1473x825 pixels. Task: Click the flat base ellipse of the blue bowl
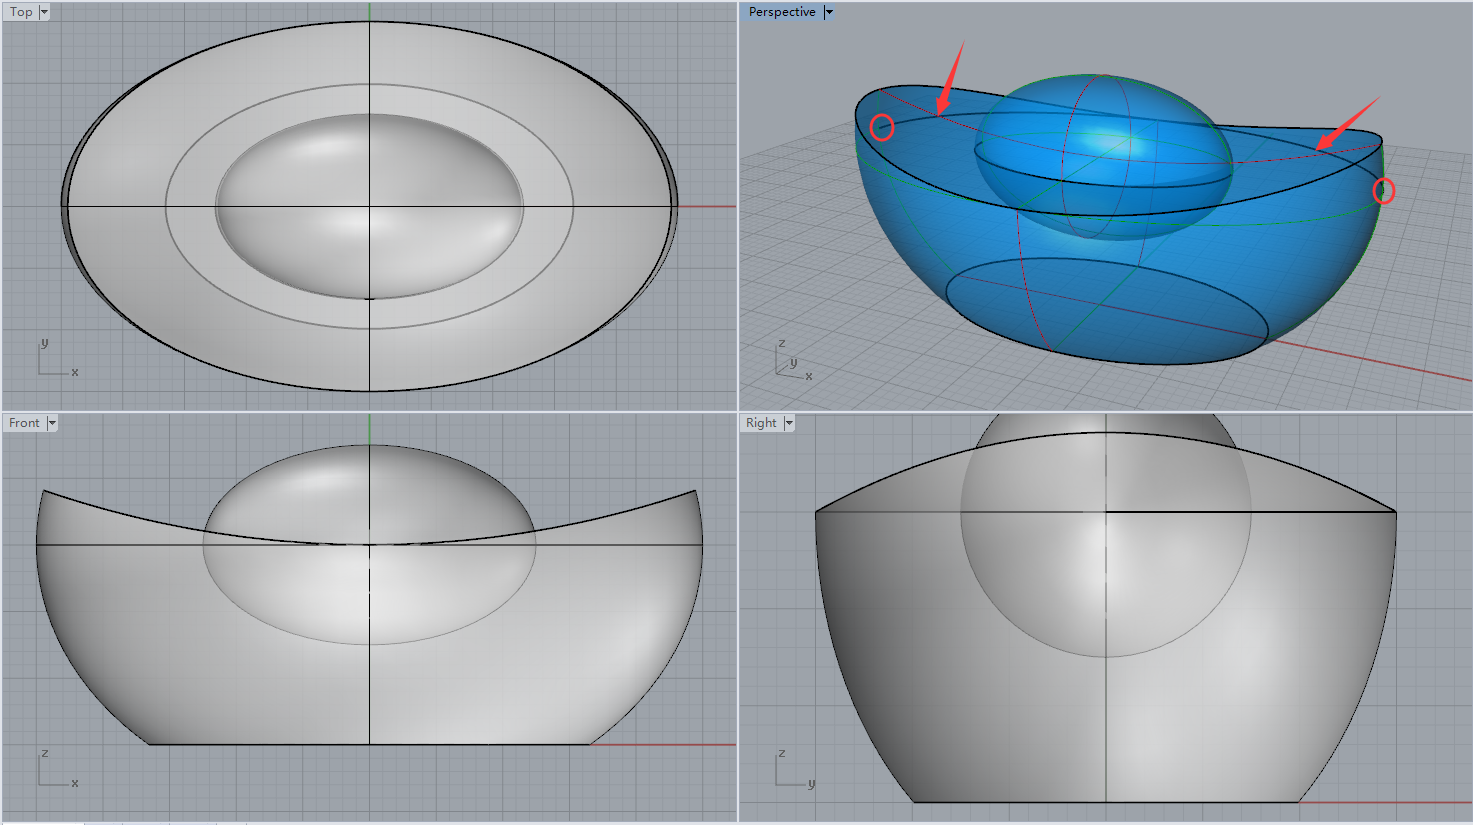point(1105,310)
